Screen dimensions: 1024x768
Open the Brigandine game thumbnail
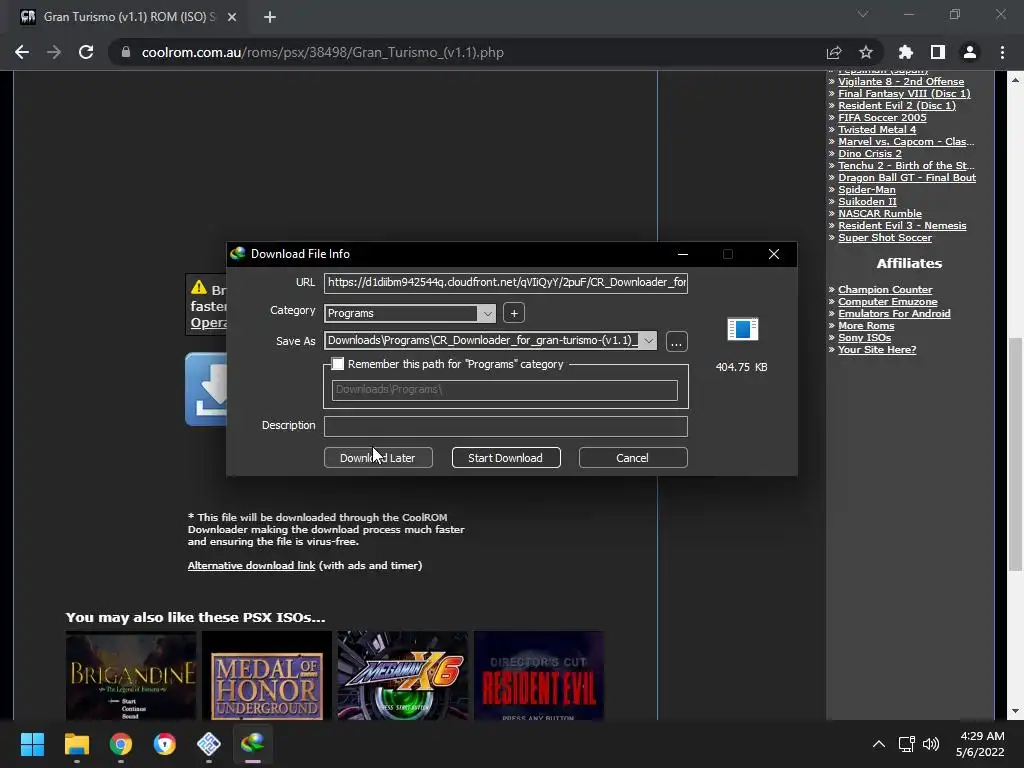(x=131, y=675)
